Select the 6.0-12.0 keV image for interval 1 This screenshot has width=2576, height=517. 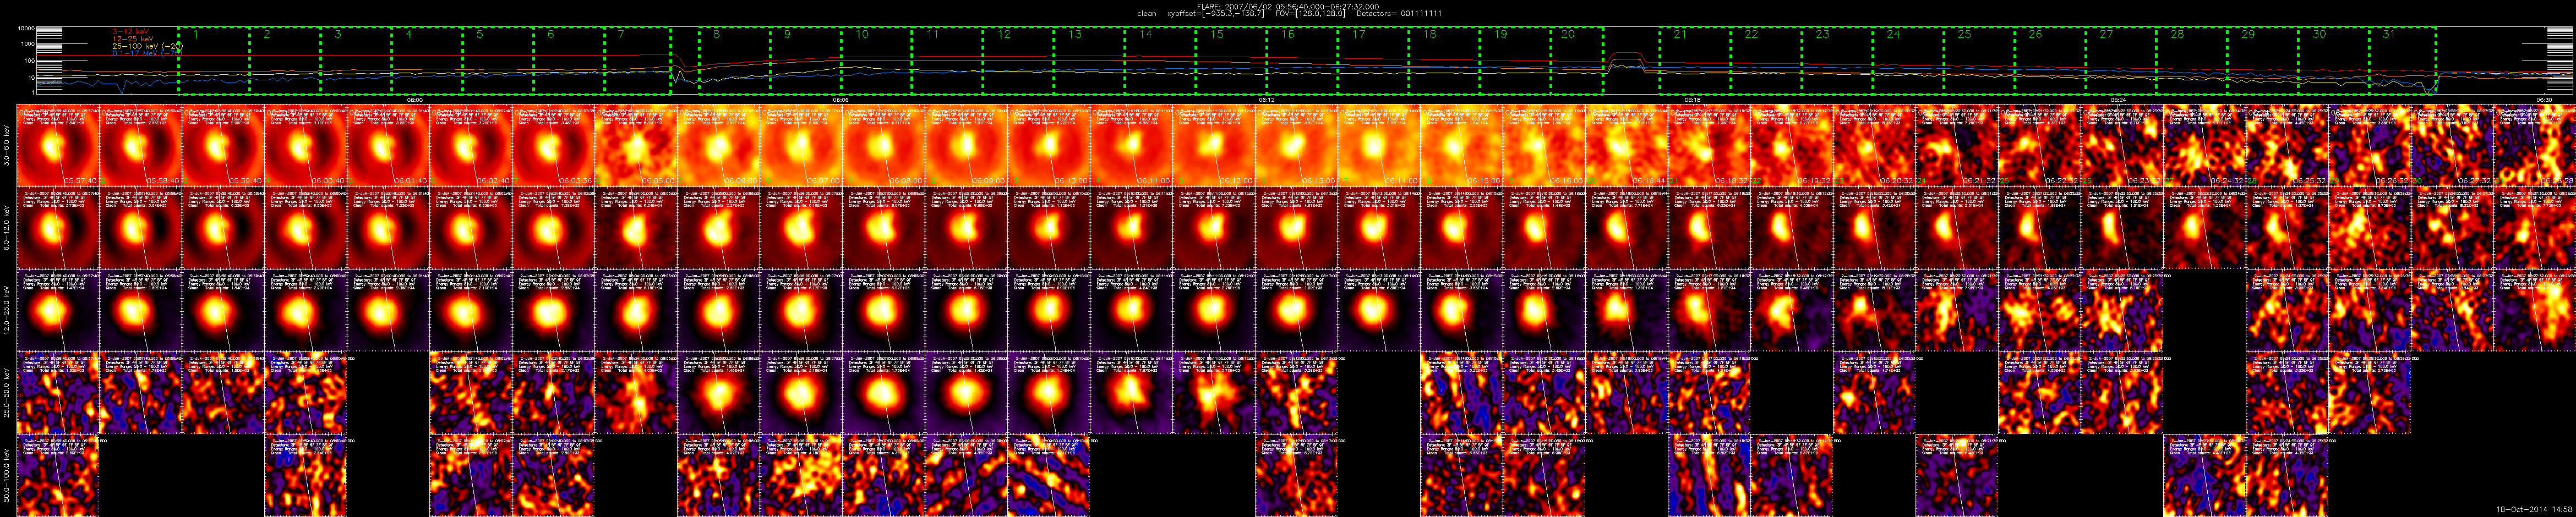[58, 229]
